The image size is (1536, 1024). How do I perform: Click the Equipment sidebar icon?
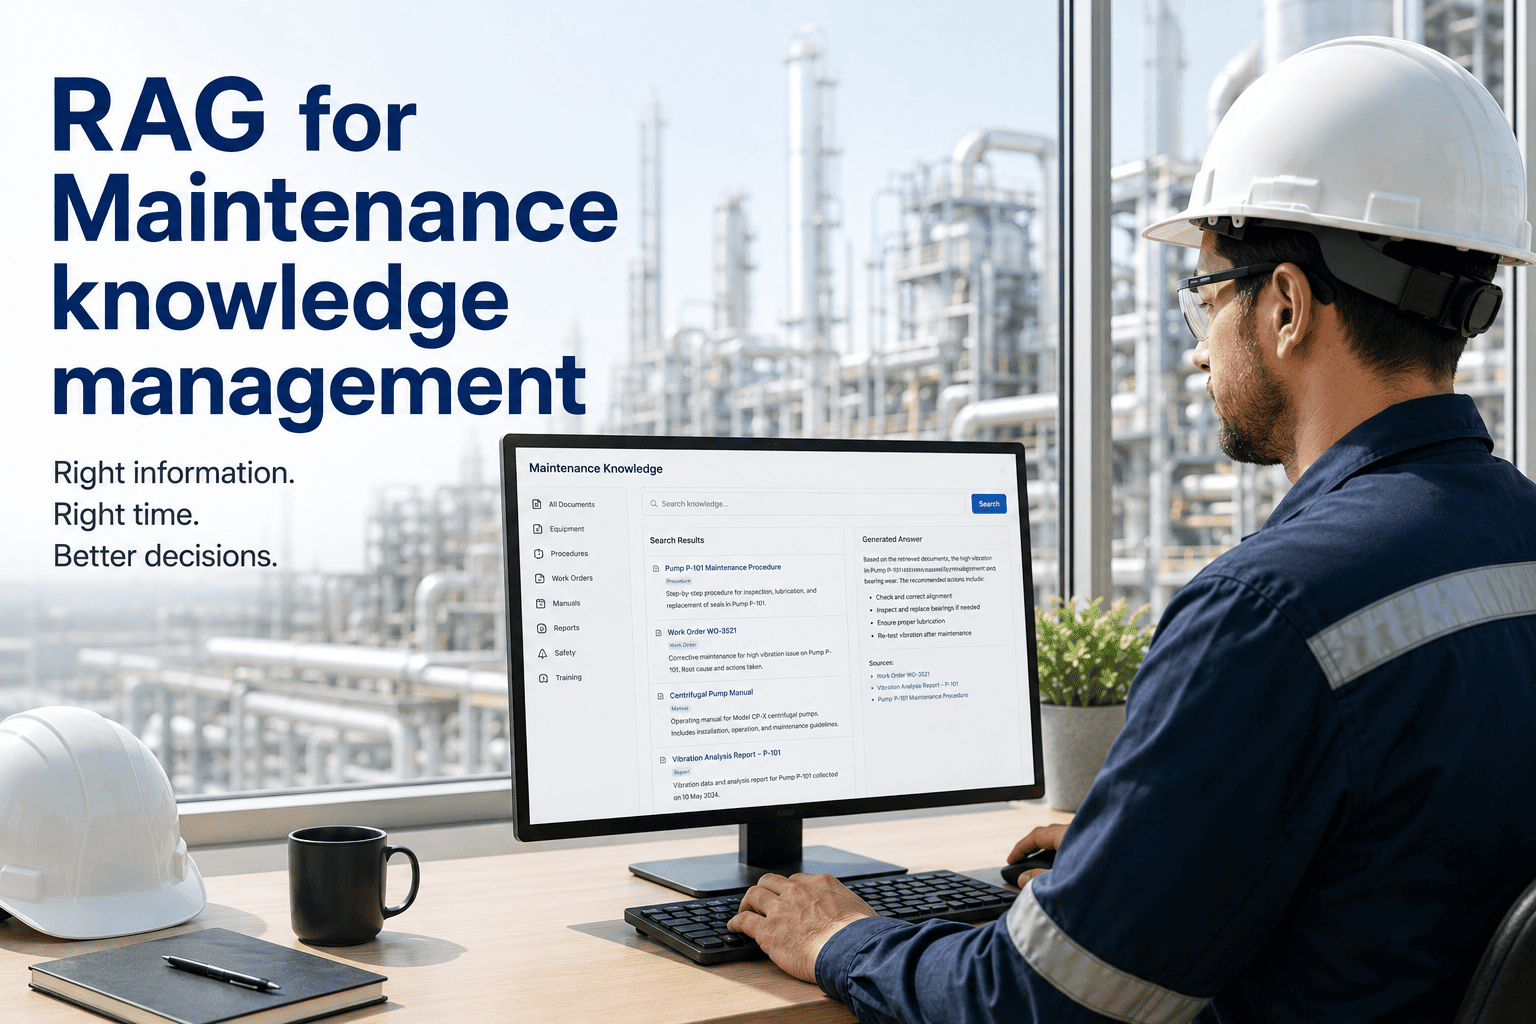coord(538,529)
